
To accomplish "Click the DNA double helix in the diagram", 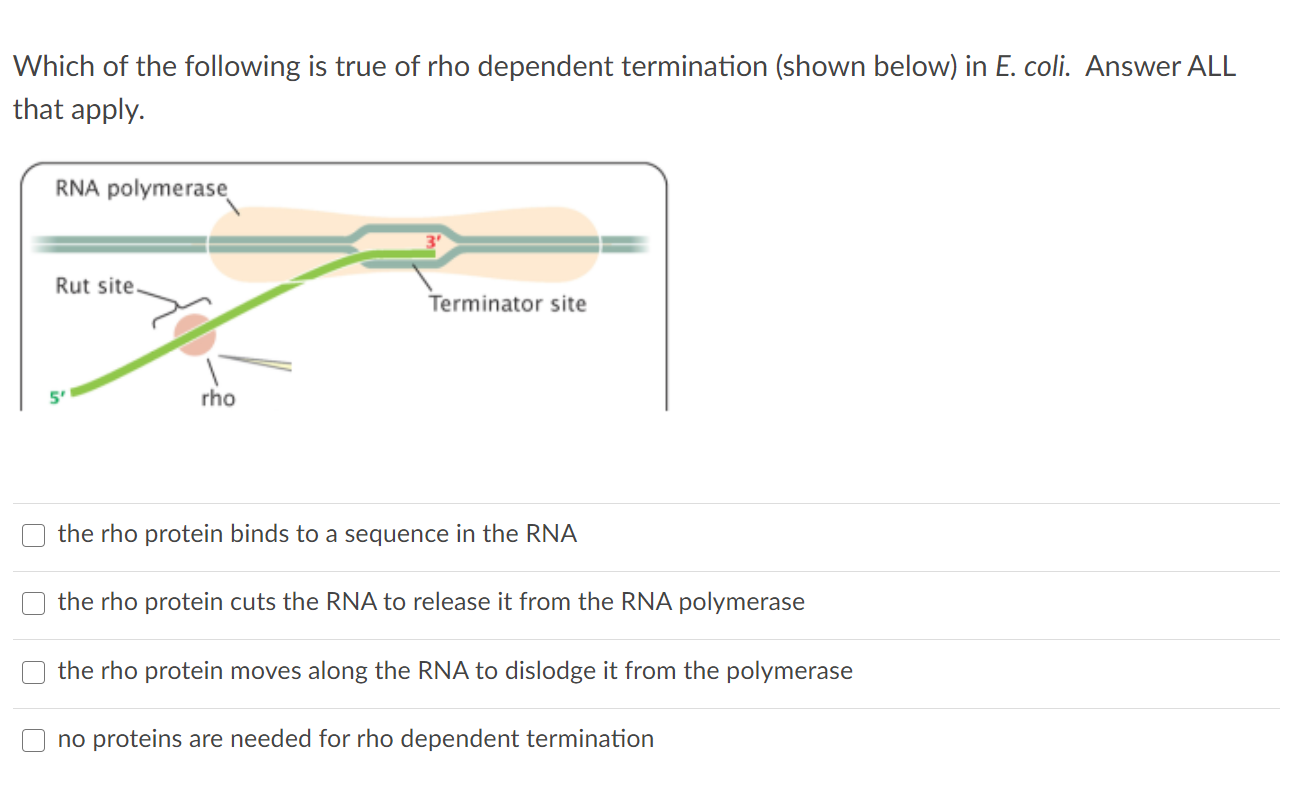I will 120,242.
